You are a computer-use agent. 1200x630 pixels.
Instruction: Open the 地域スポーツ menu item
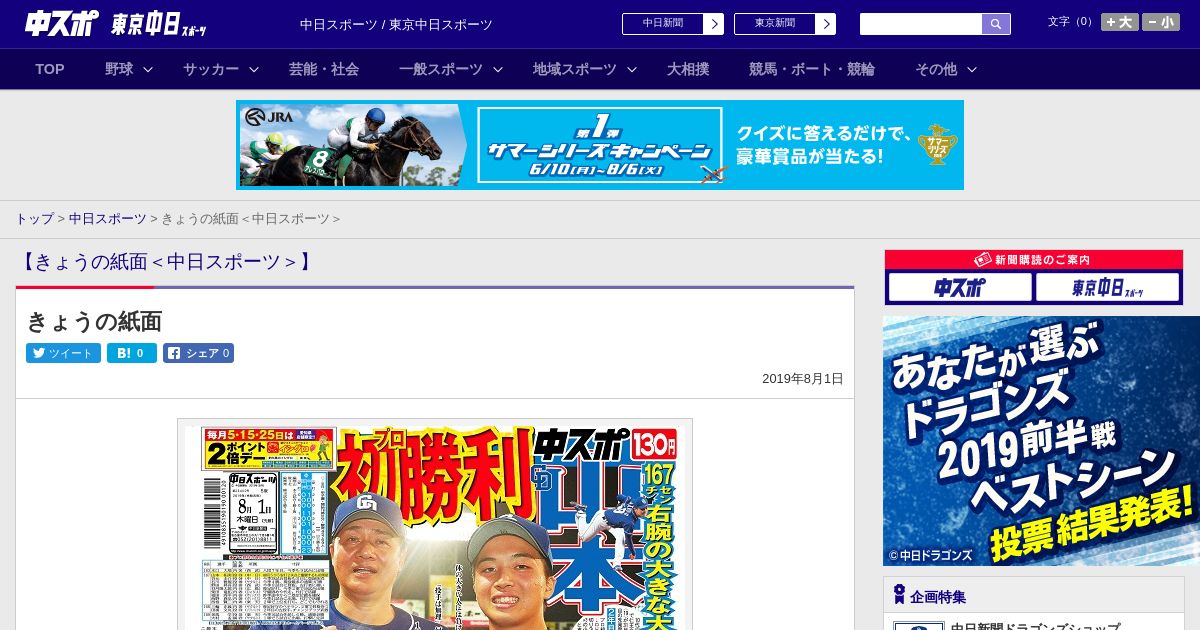coord(575,69)
